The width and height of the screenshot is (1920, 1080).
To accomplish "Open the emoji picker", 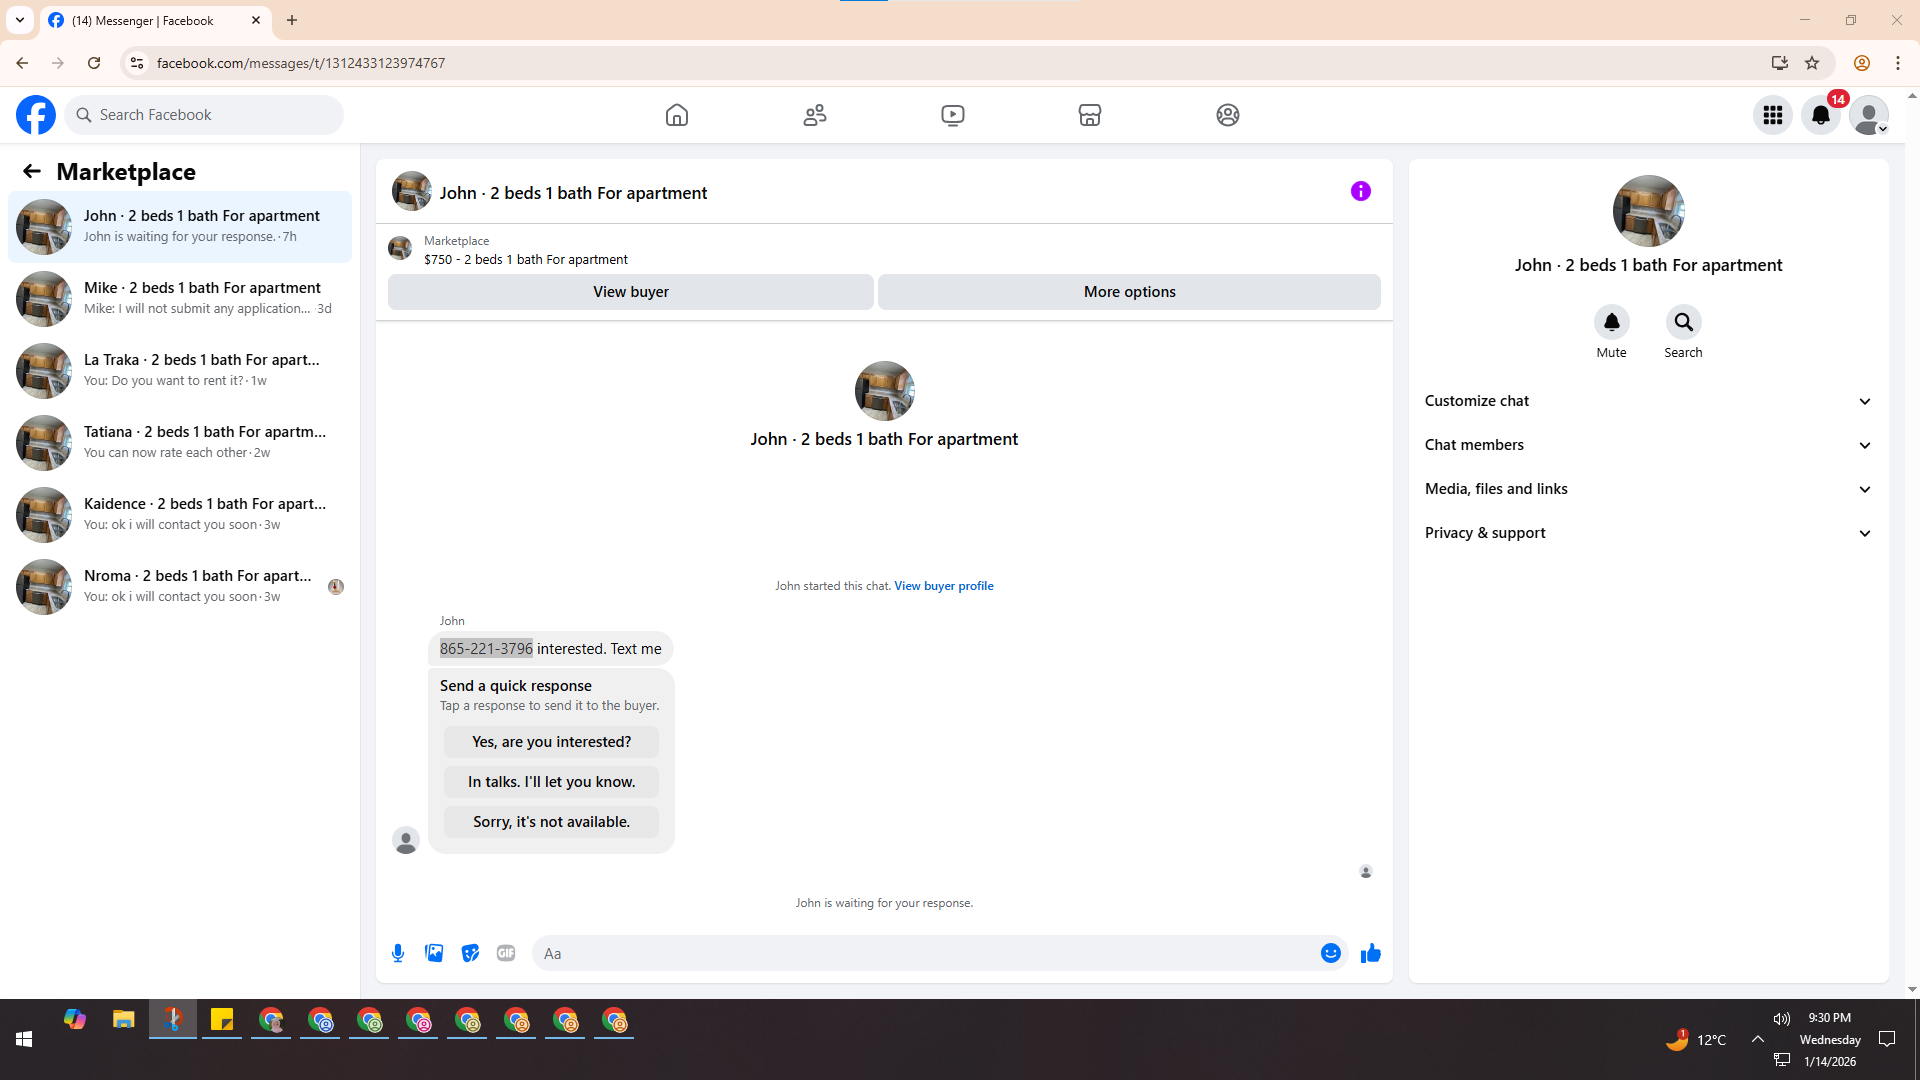I will 1330,953.
